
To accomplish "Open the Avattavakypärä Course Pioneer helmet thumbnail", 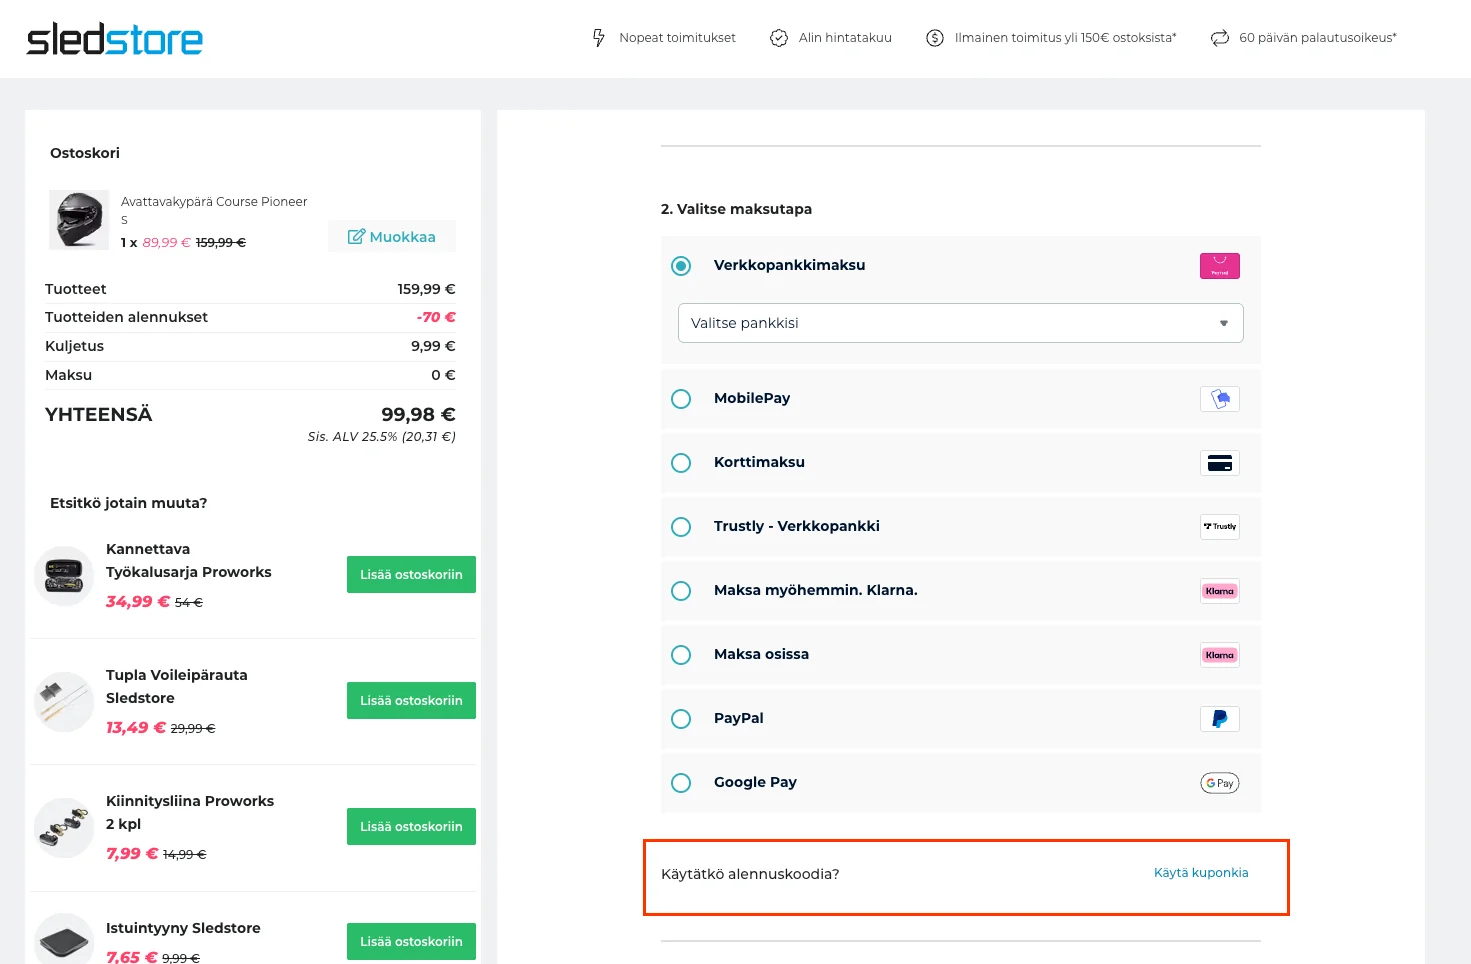I will pyautogui.click(x=79, y=219).
